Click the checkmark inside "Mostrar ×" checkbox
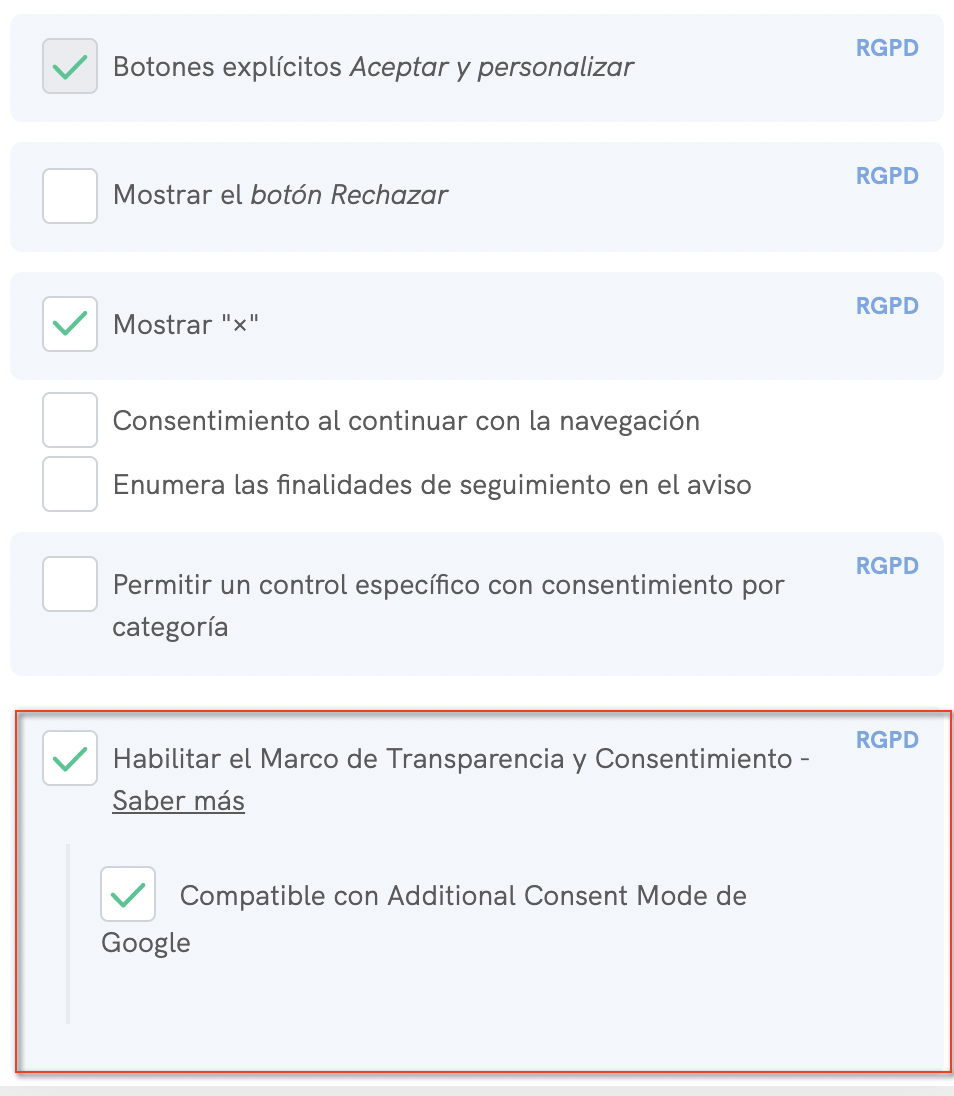 click(x=69, y=324)
